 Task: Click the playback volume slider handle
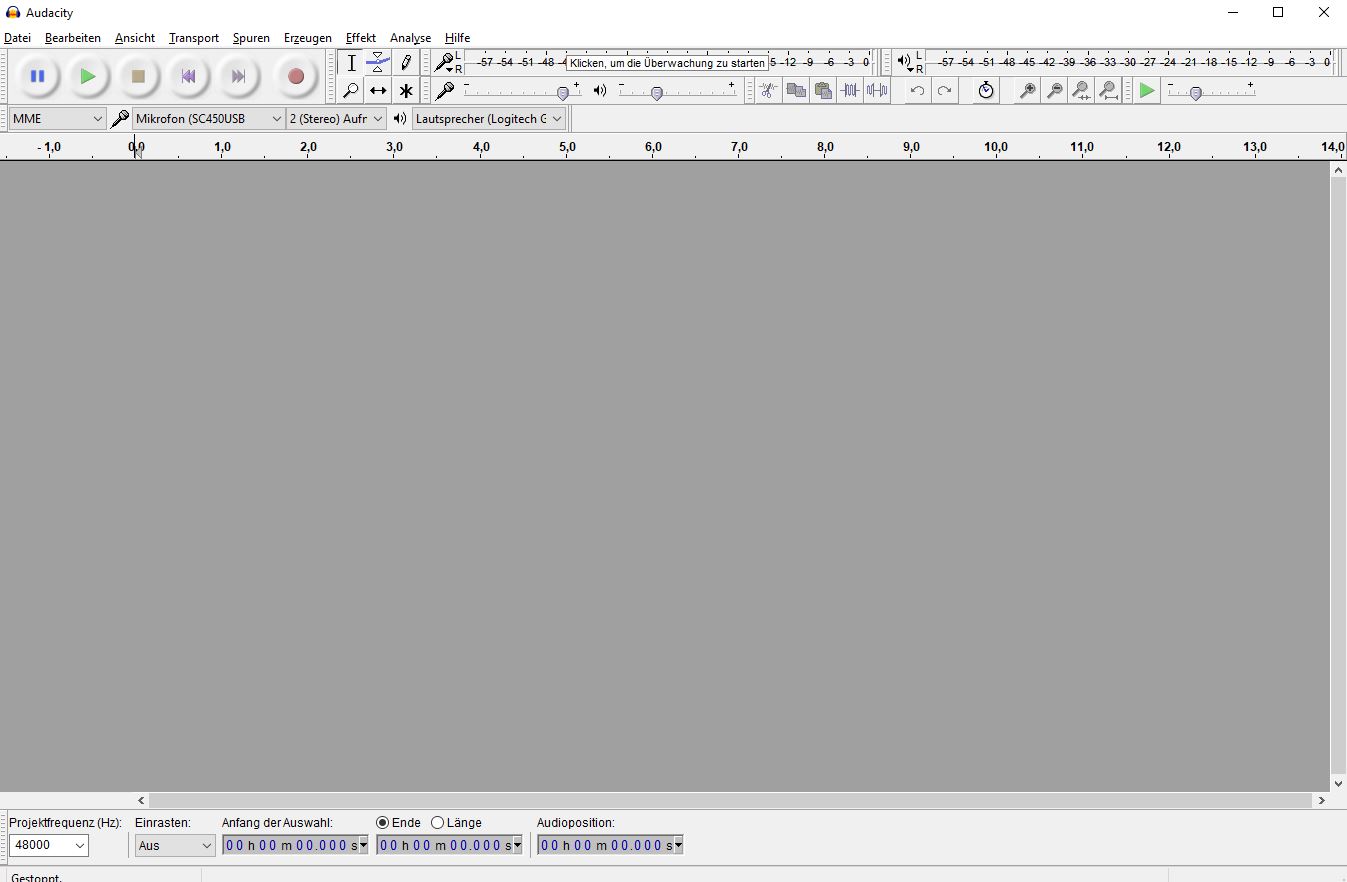pyautogui.click(x=657, y=93)
